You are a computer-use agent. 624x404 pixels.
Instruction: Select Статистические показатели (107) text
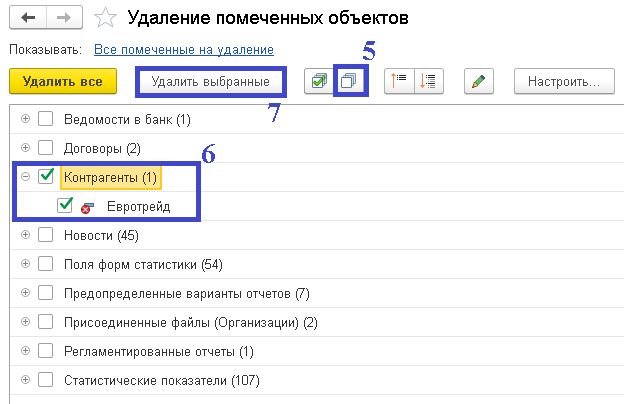[x=162, y=381]
